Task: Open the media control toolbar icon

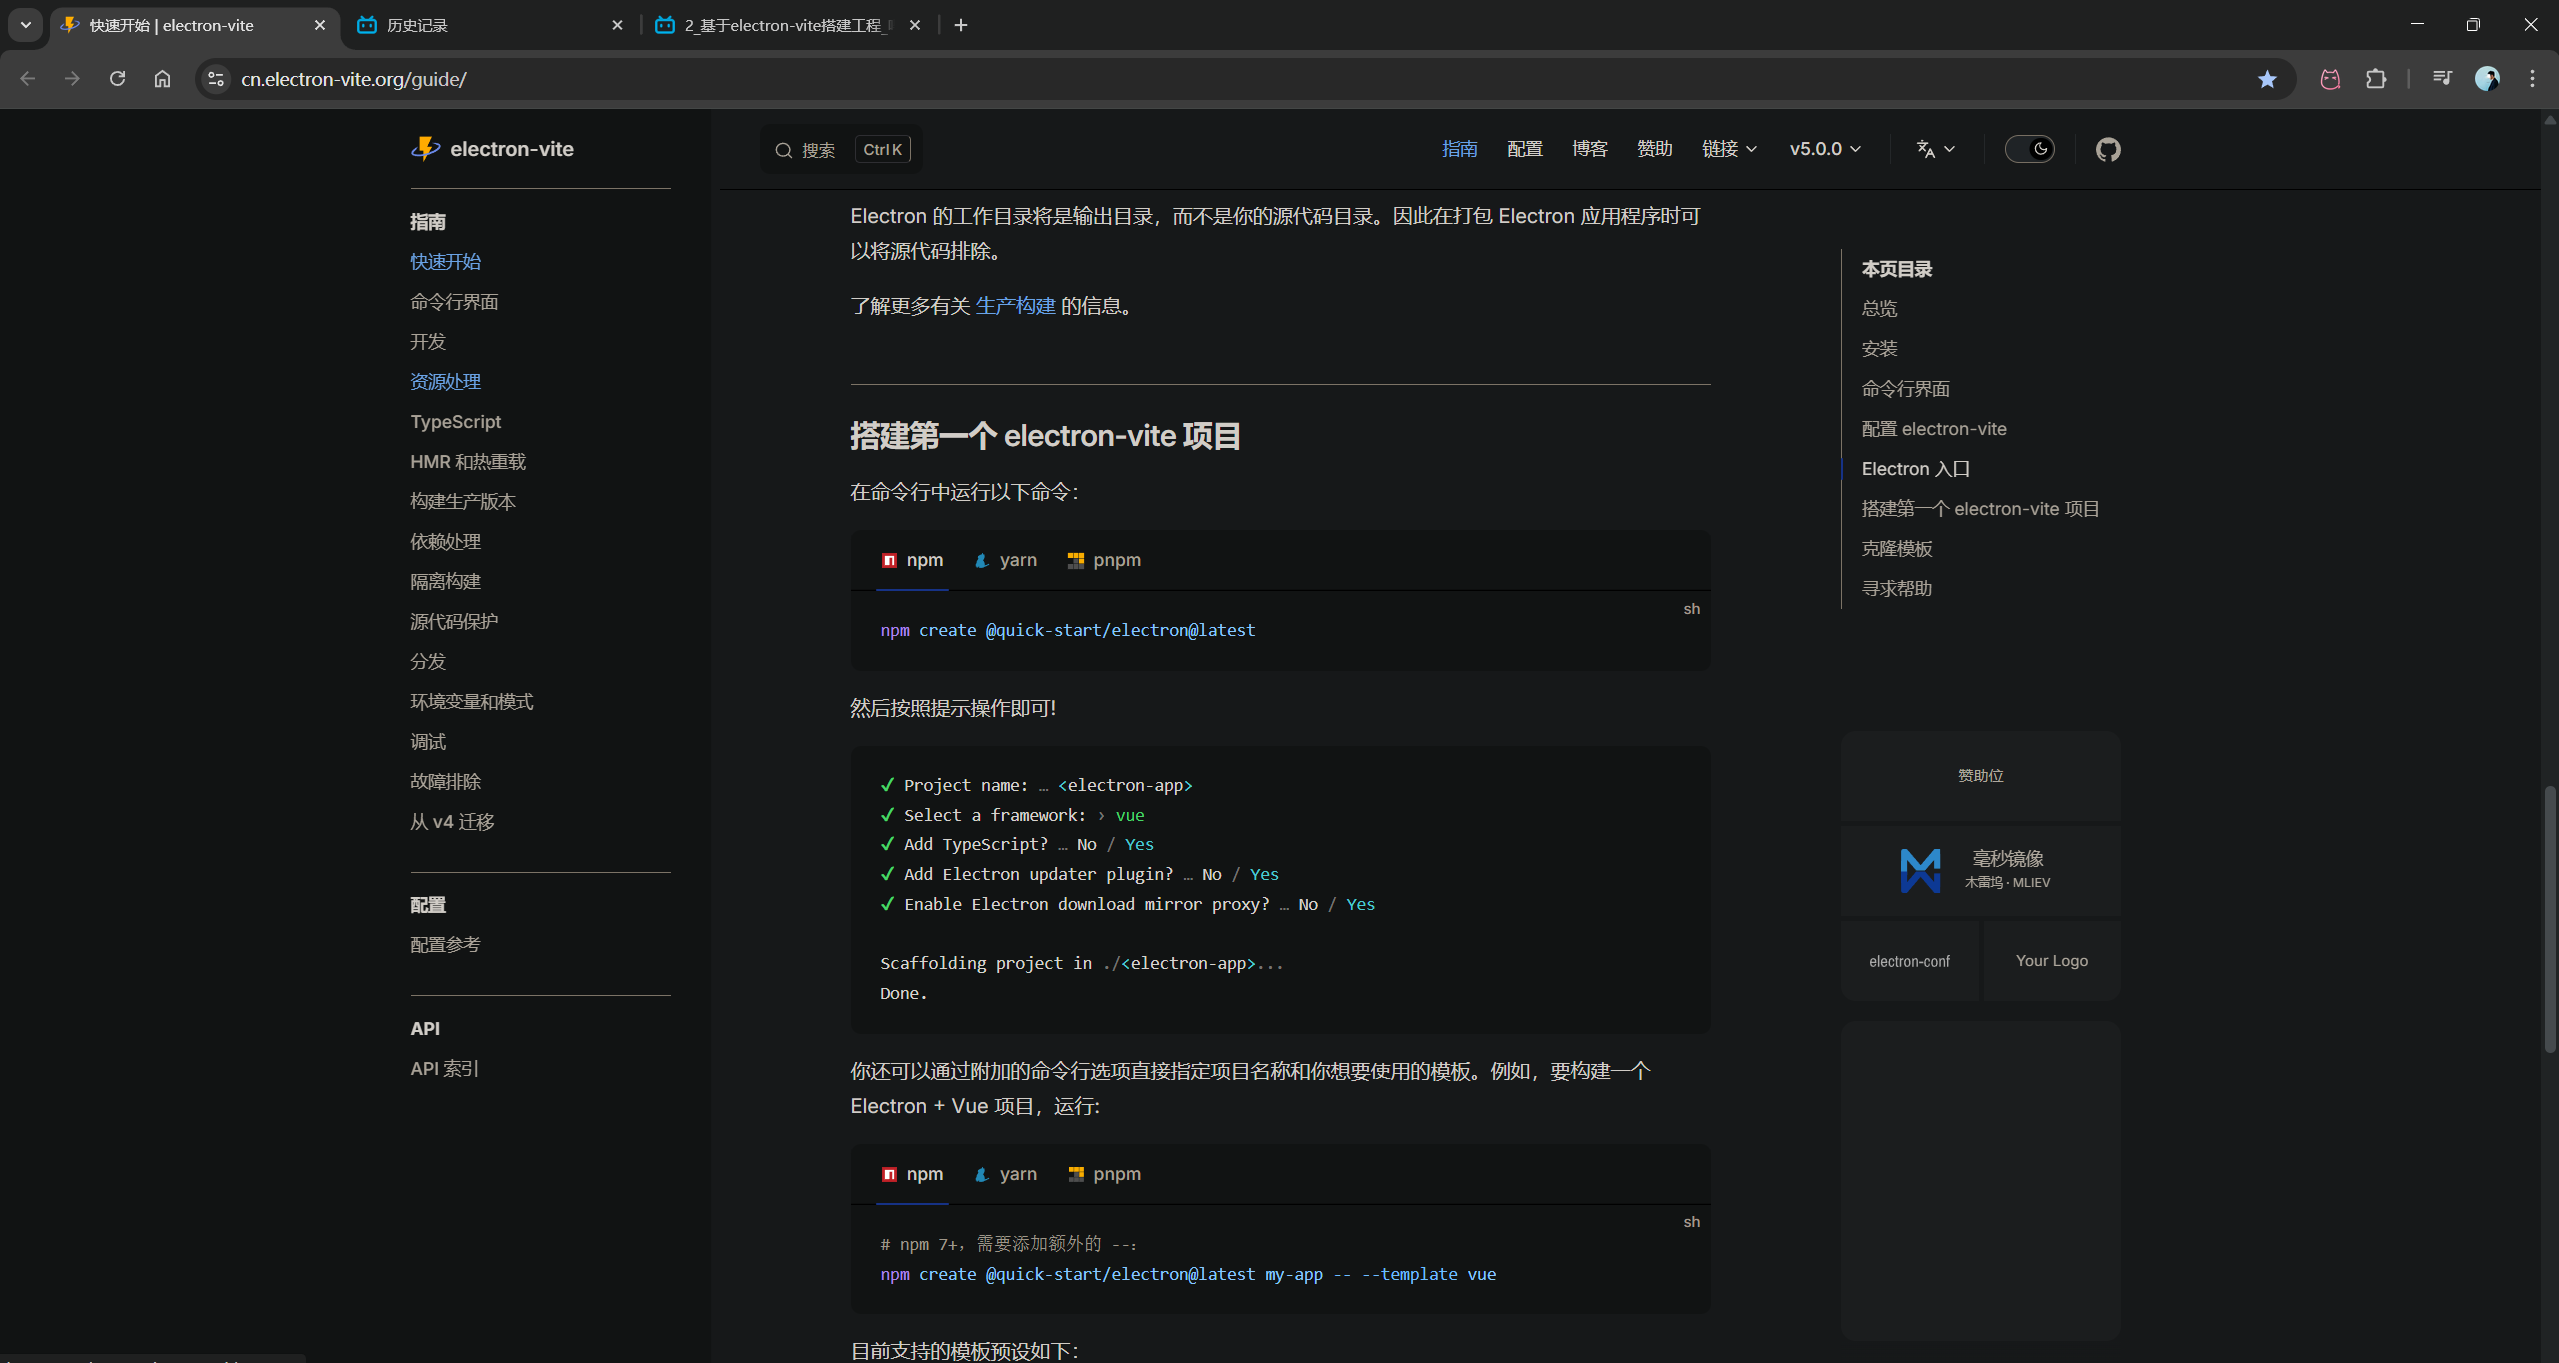Action: click(x=2442, y=79)
